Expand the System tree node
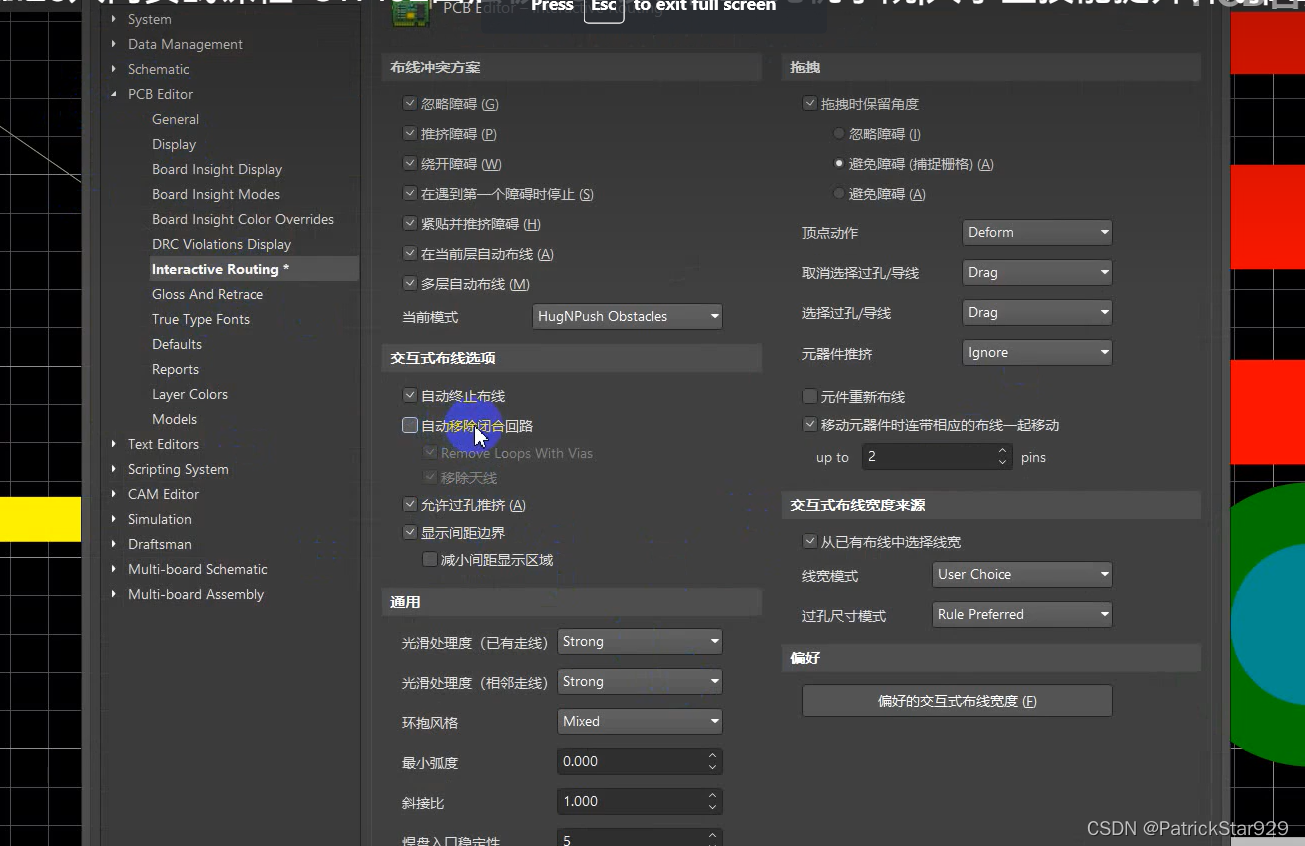Viewport: 1305px width, 846px height. click(113, 19)
